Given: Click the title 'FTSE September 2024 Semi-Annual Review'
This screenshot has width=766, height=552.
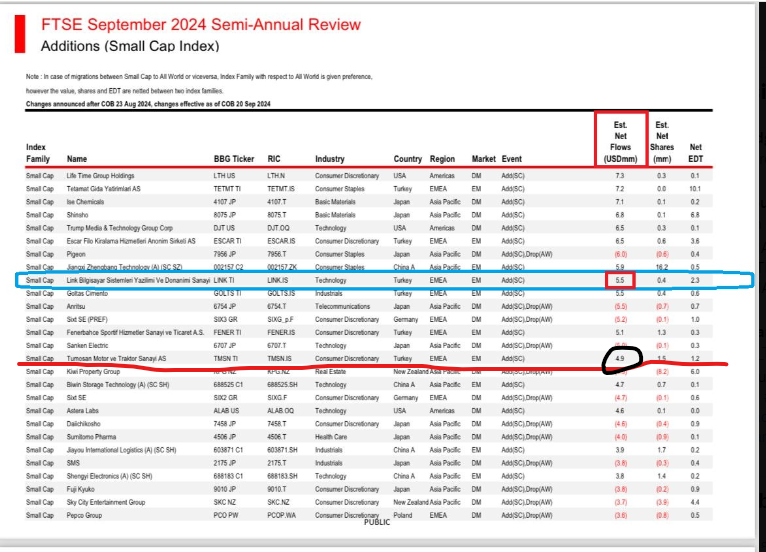Looking at the screenshot, I should [201, 24].
